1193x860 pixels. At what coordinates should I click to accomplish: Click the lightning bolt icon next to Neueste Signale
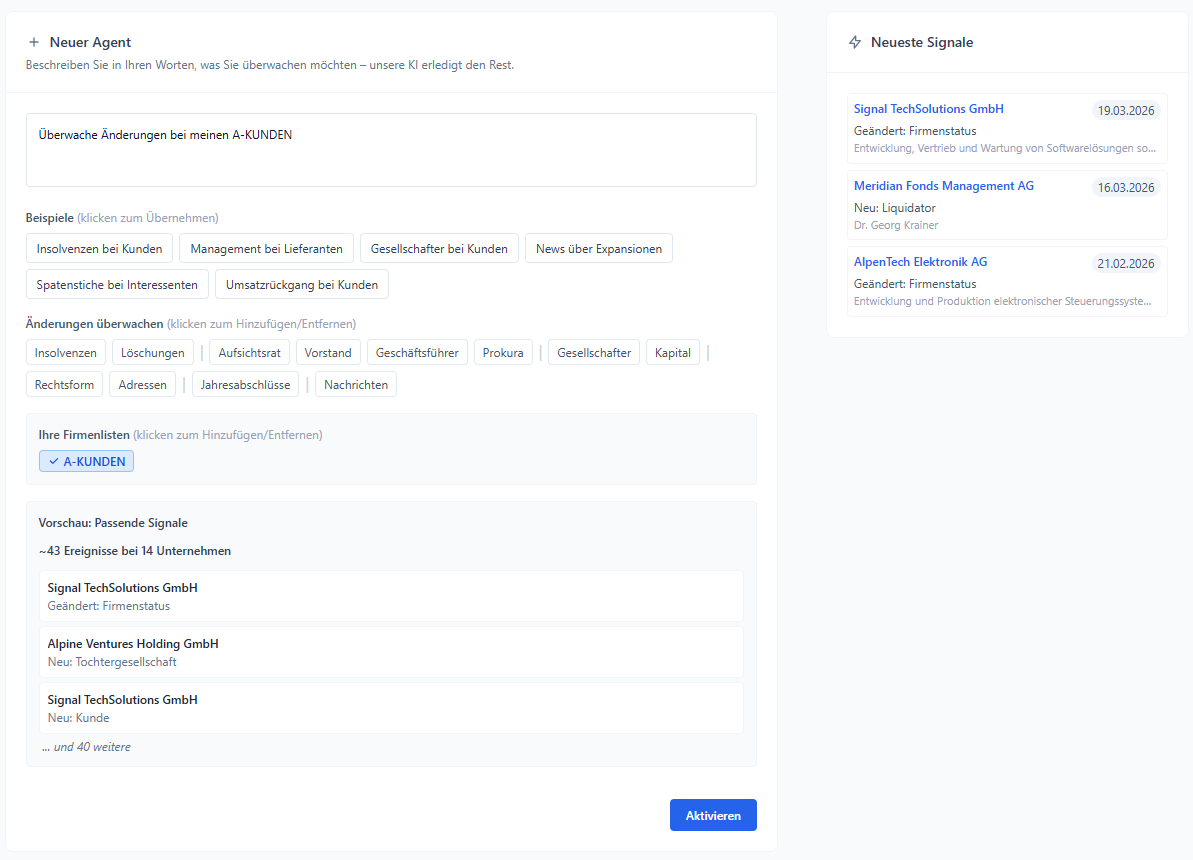855,42
